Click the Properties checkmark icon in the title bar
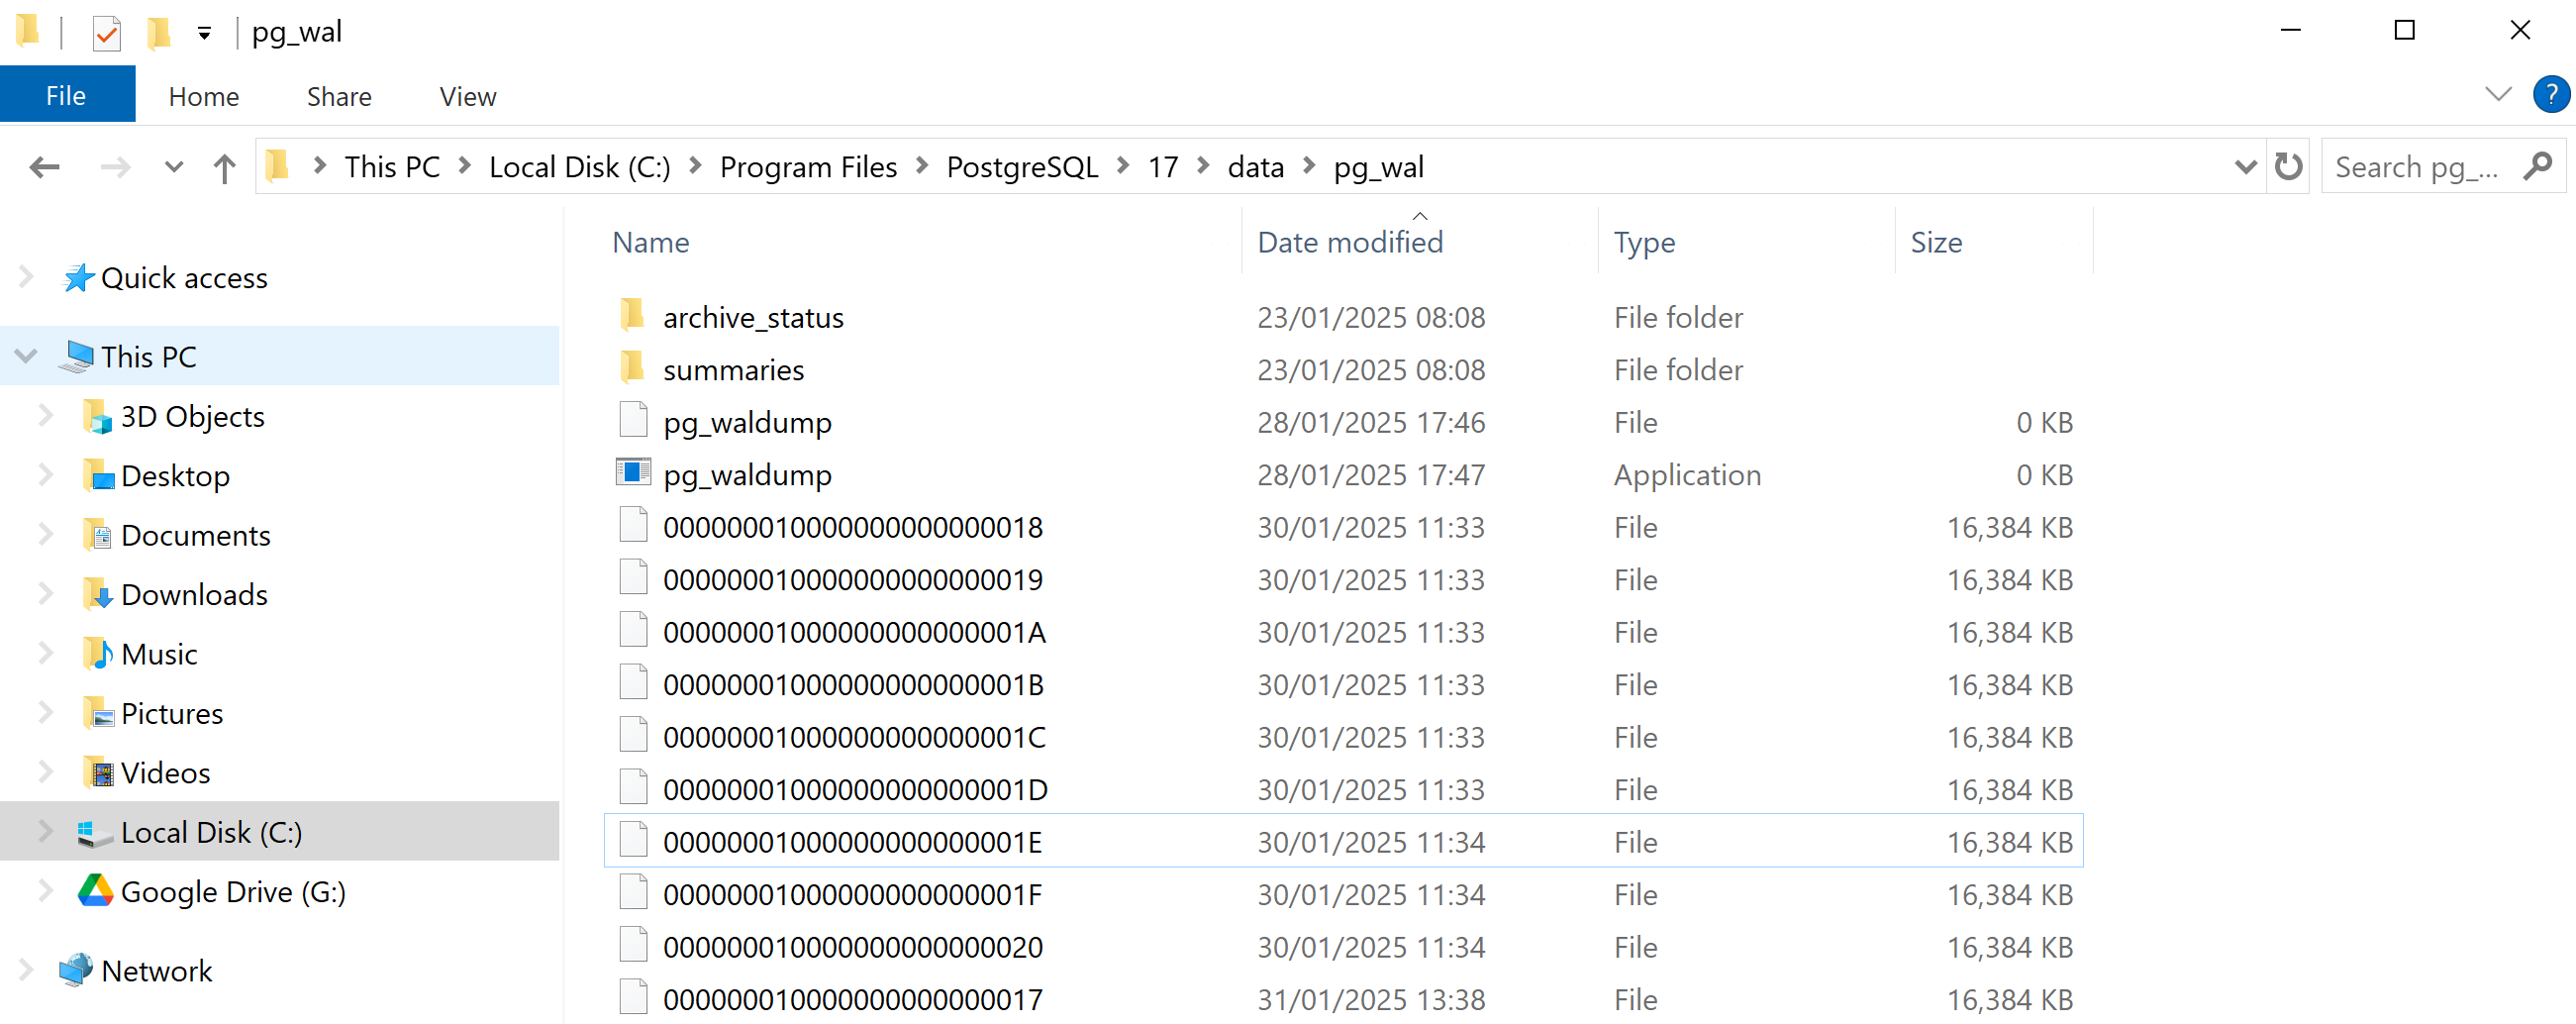This screenshot has width=2576, height=1024. pos(106,33)
